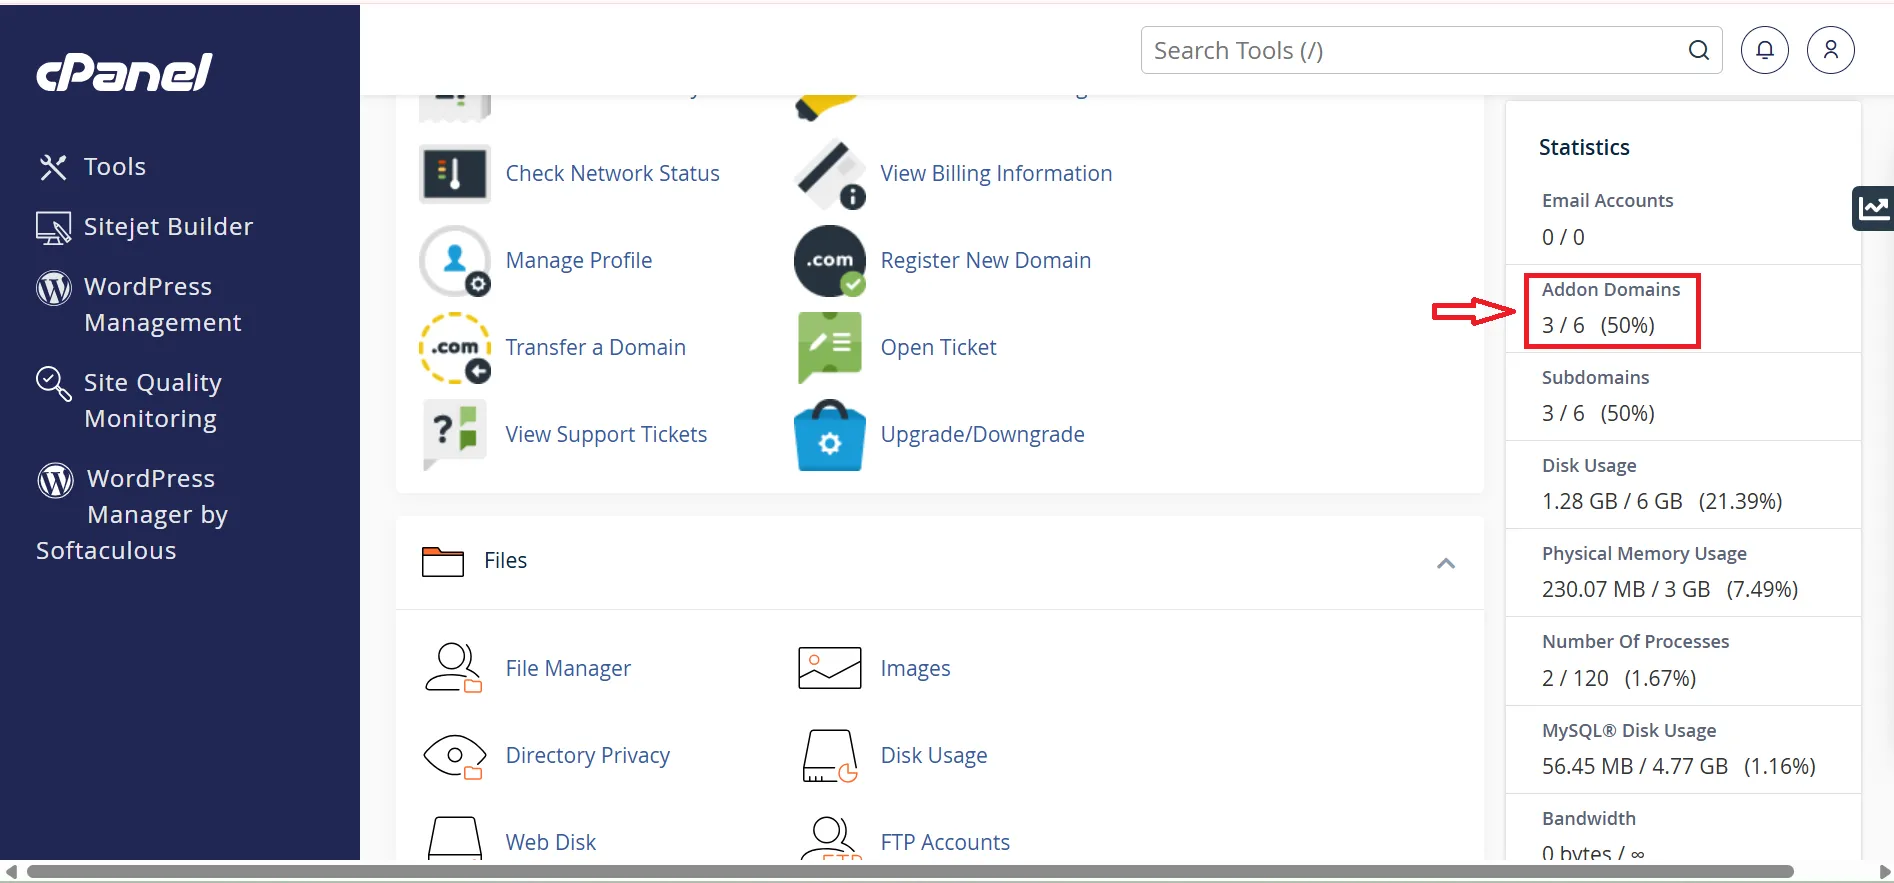The image size is (1894, 883).
Task: Click the Register New Domain .com icon
Action: (x=830, y=261)
